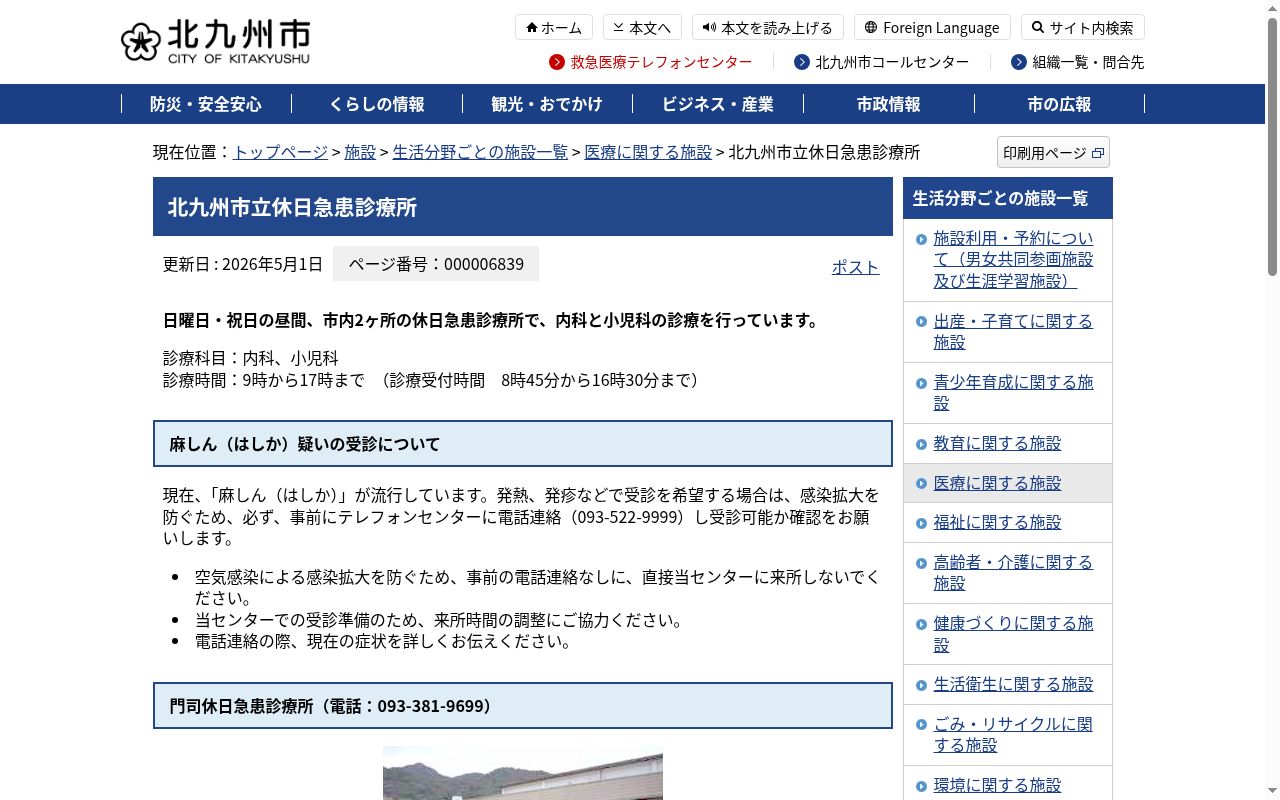
Task: Click the bullet icon beside 出産・子育てに関する施設
Action: coord(921,322)
